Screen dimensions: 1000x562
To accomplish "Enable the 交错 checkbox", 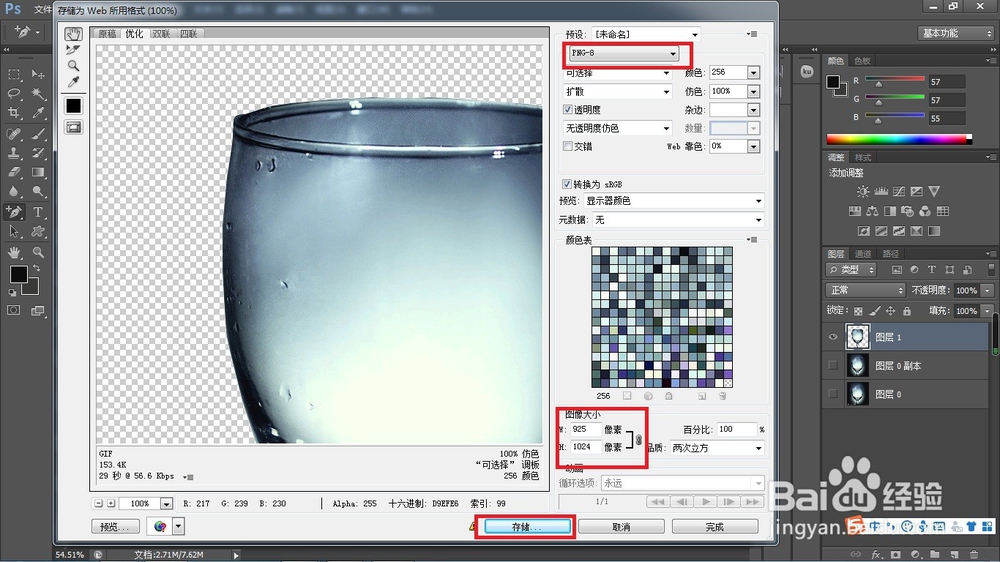I will (x=567, y=146).
